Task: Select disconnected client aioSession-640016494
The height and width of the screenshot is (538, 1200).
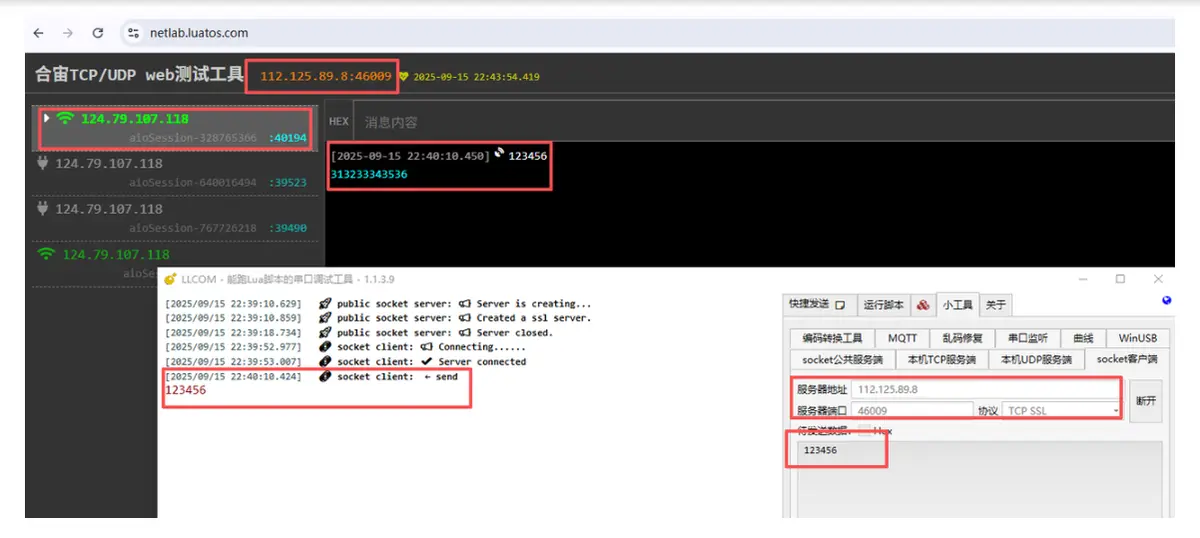Action: coord(176,172)
